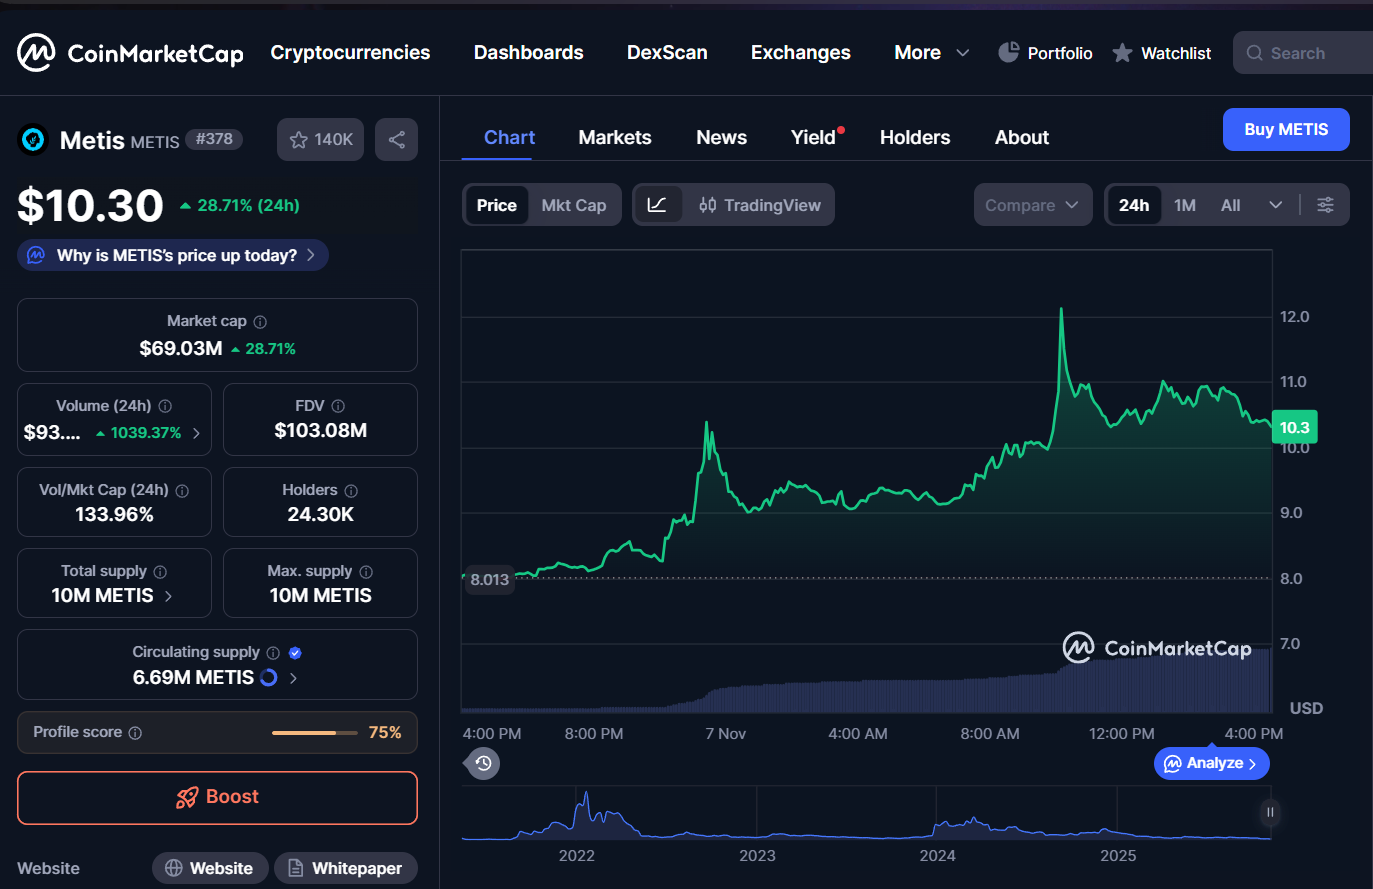Image resolution: width=1373 pixels, height=889 pixels.
Task: Click the CoinMarketCap logo icon
Action: pos(36,53)
